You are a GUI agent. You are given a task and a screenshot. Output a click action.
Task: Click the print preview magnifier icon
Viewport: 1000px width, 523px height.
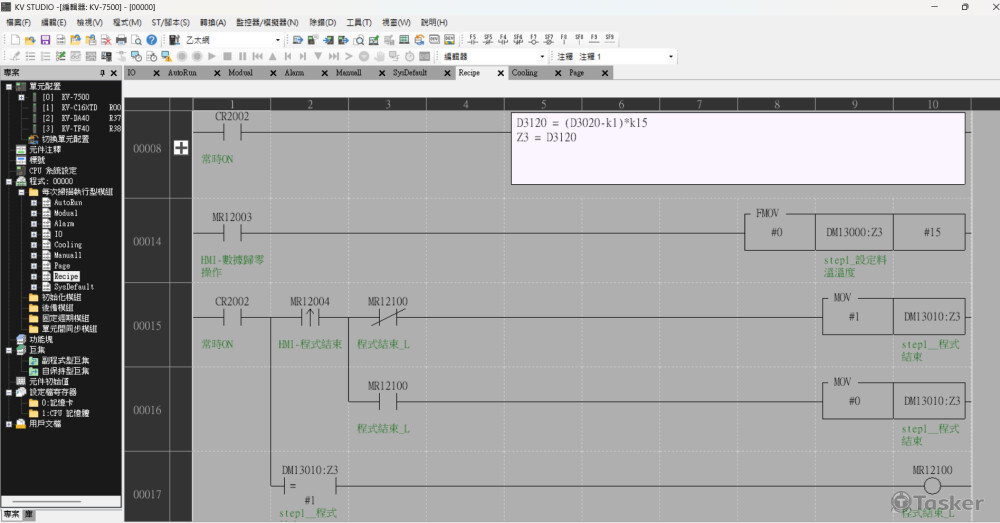(136, 40)
